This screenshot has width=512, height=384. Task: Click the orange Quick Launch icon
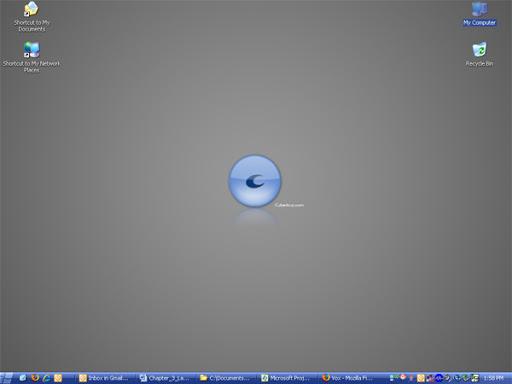click(58, 378)
